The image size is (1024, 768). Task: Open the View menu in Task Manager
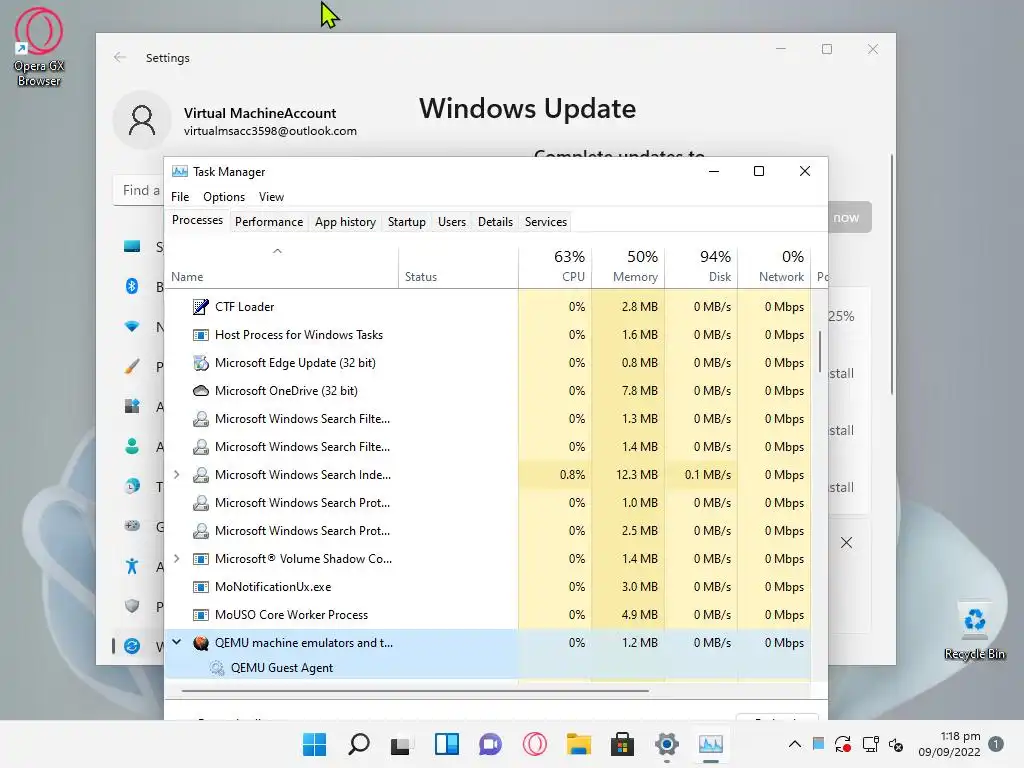click(x=271, y=197)
